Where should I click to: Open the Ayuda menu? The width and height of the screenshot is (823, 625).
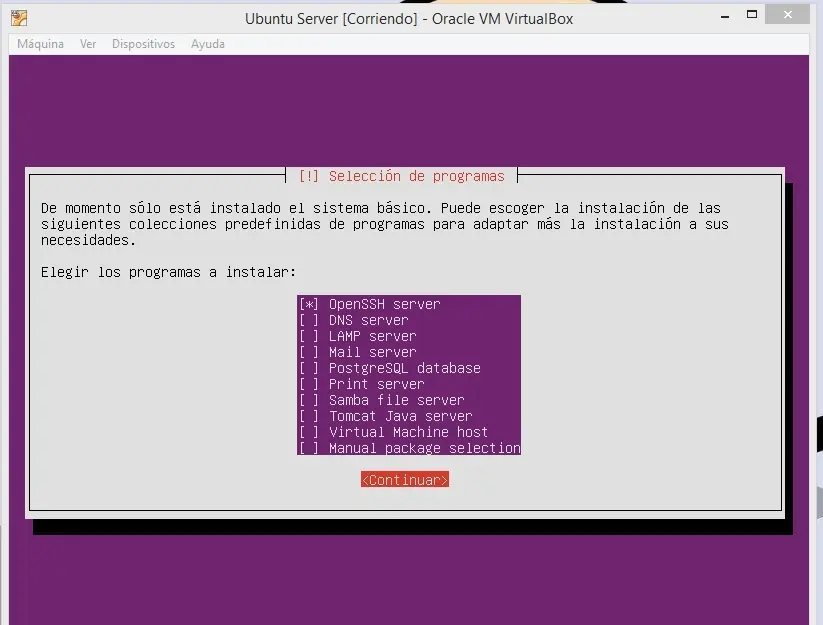(208, 44)
